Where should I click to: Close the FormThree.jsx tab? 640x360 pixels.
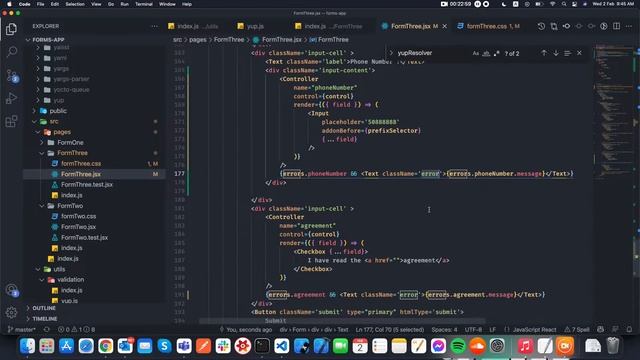(x=444, y=26)
